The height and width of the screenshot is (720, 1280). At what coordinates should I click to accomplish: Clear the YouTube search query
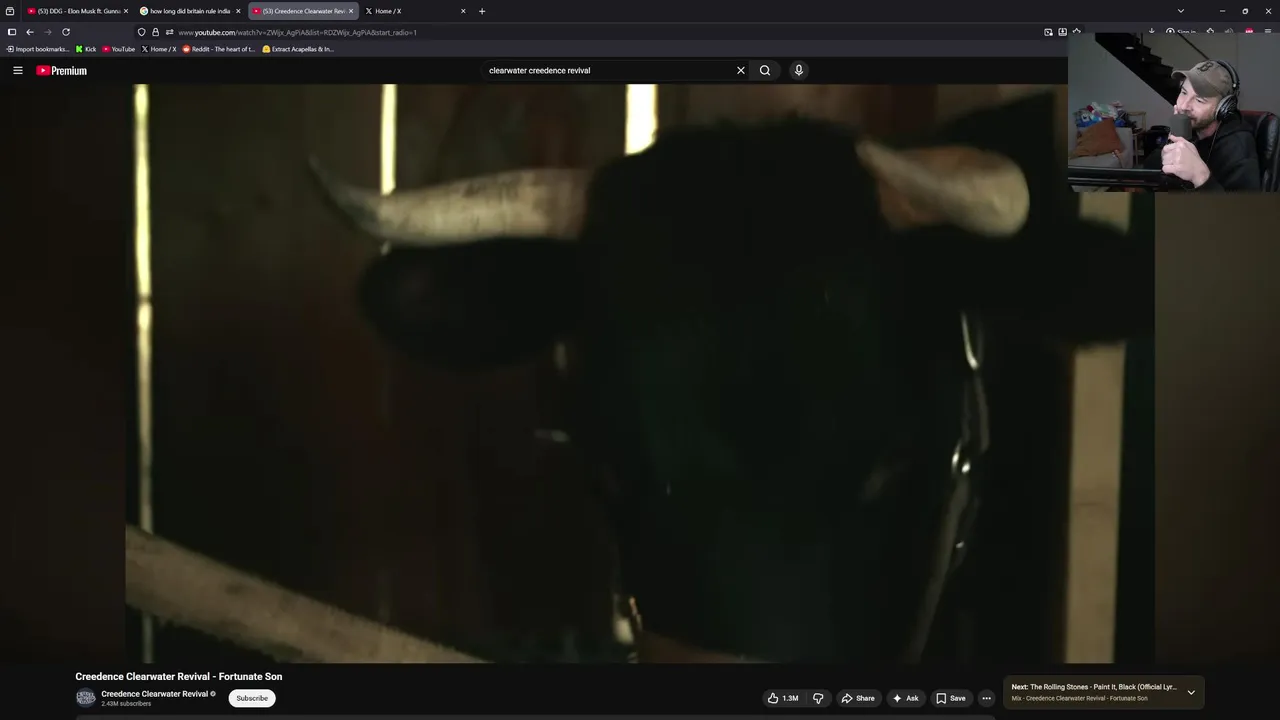741,70
